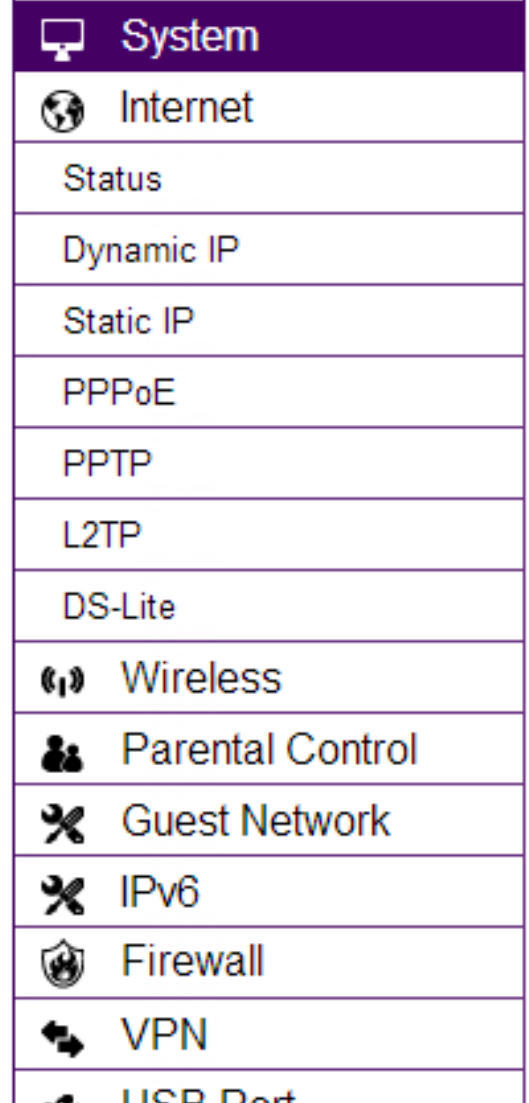Click the VPN arrows icon
Viewport: 529px width, 1103px height.
63,1039
